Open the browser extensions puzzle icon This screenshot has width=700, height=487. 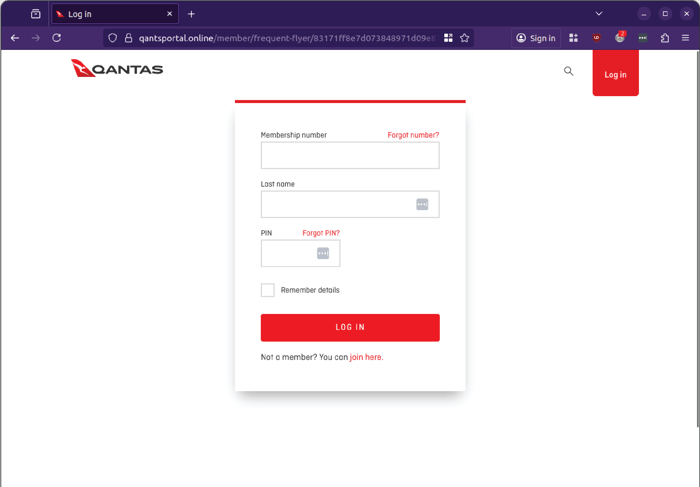(665, 38)
